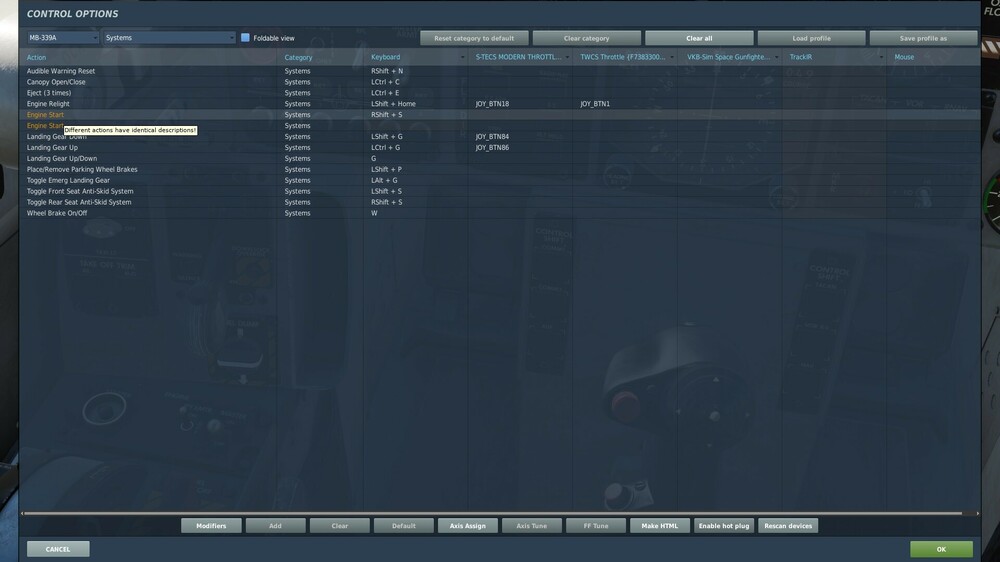Cancel the control options dialog
The width and height of the screenshot is (1000, 562).
(58, 549)
